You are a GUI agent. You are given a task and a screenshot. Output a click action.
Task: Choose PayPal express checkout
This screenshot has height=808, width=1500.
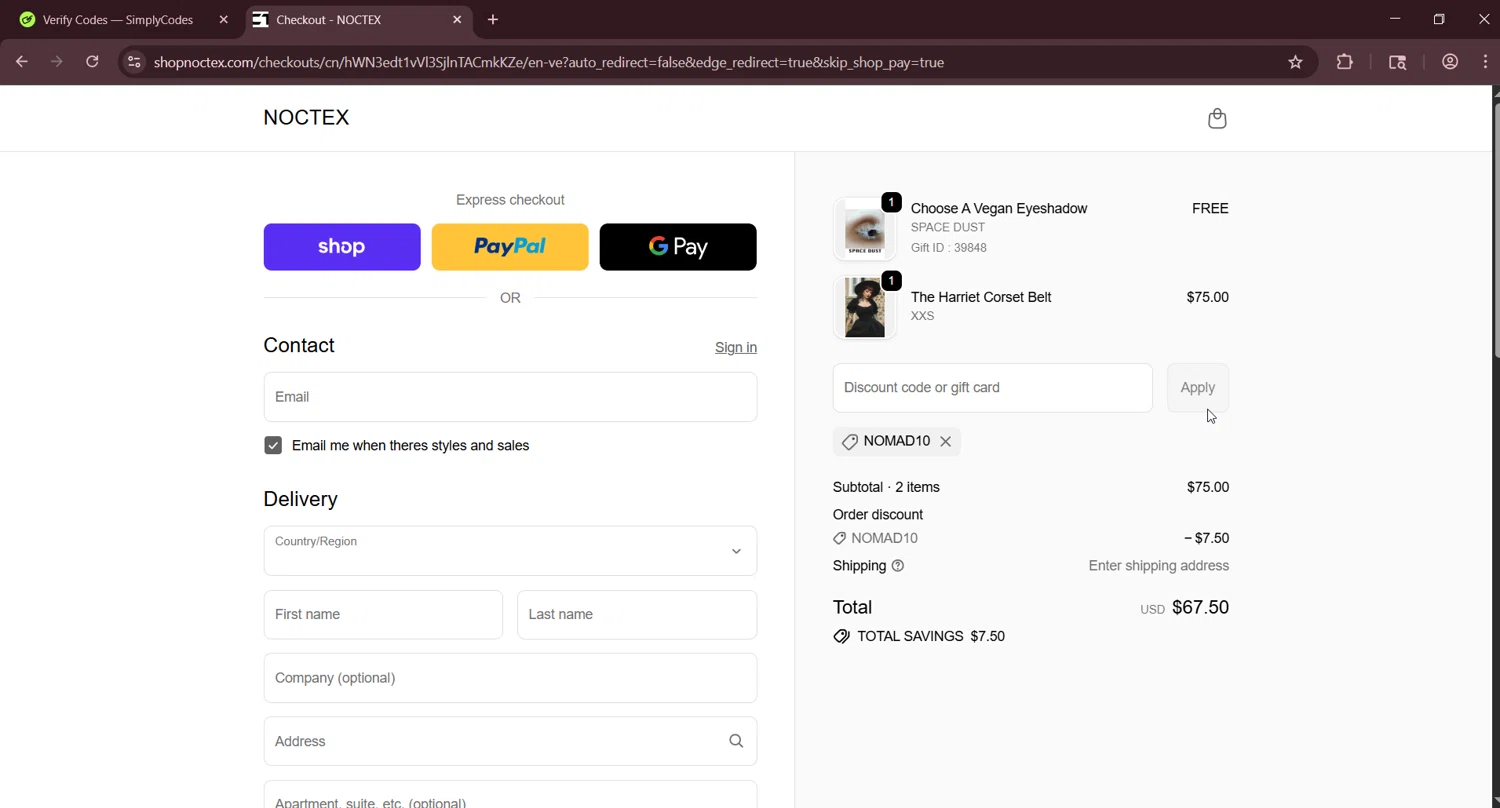pos(510,247)
